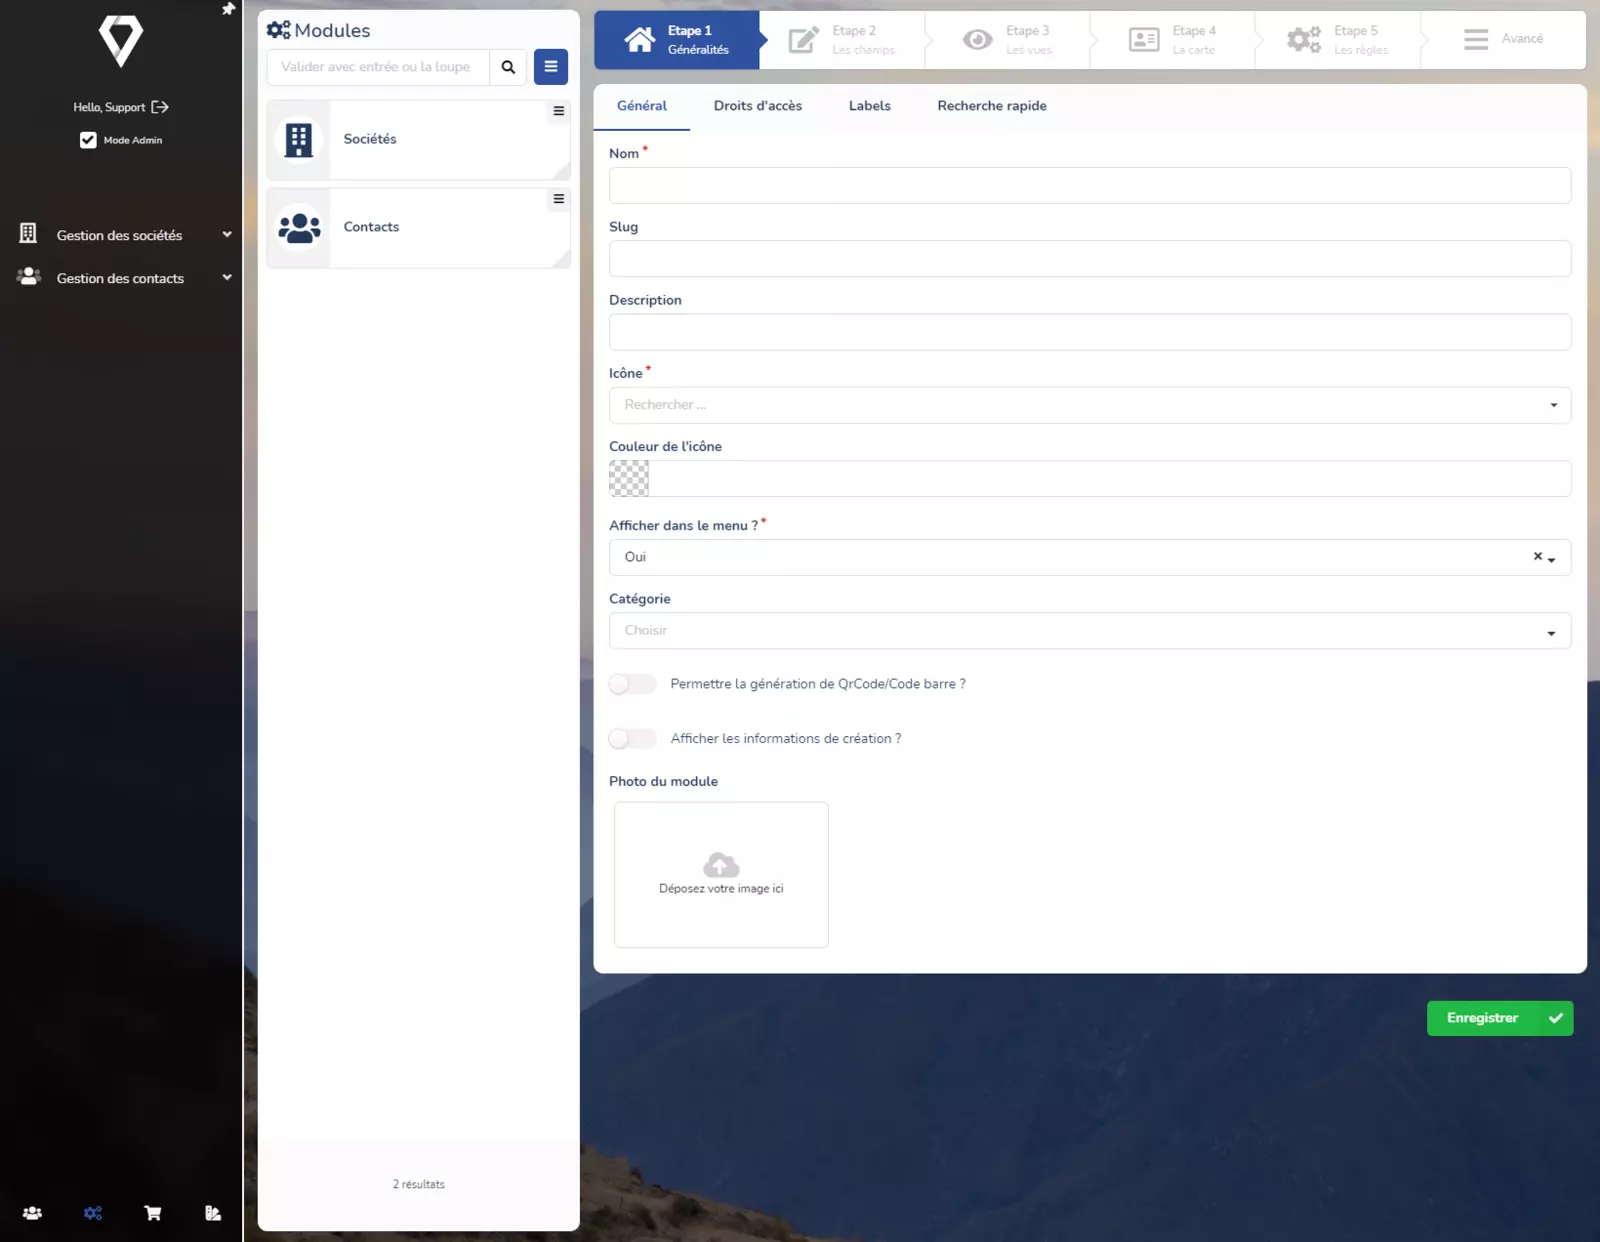1600x1242 pixels.
Task: Uncheck the Mode Admin checkbox
Action: coord(88,140)
